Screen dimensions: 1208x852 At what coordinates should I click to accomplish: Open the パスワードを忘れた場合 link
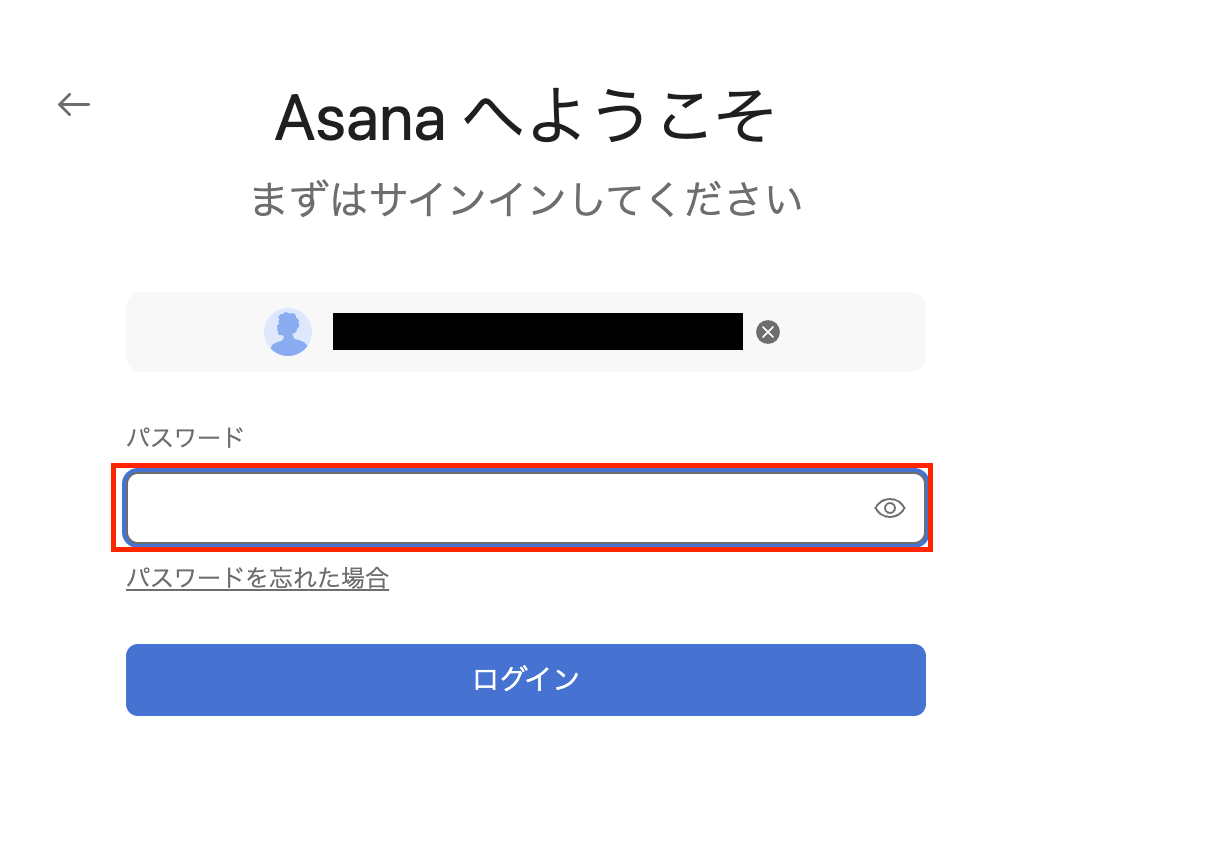point(257,578)
